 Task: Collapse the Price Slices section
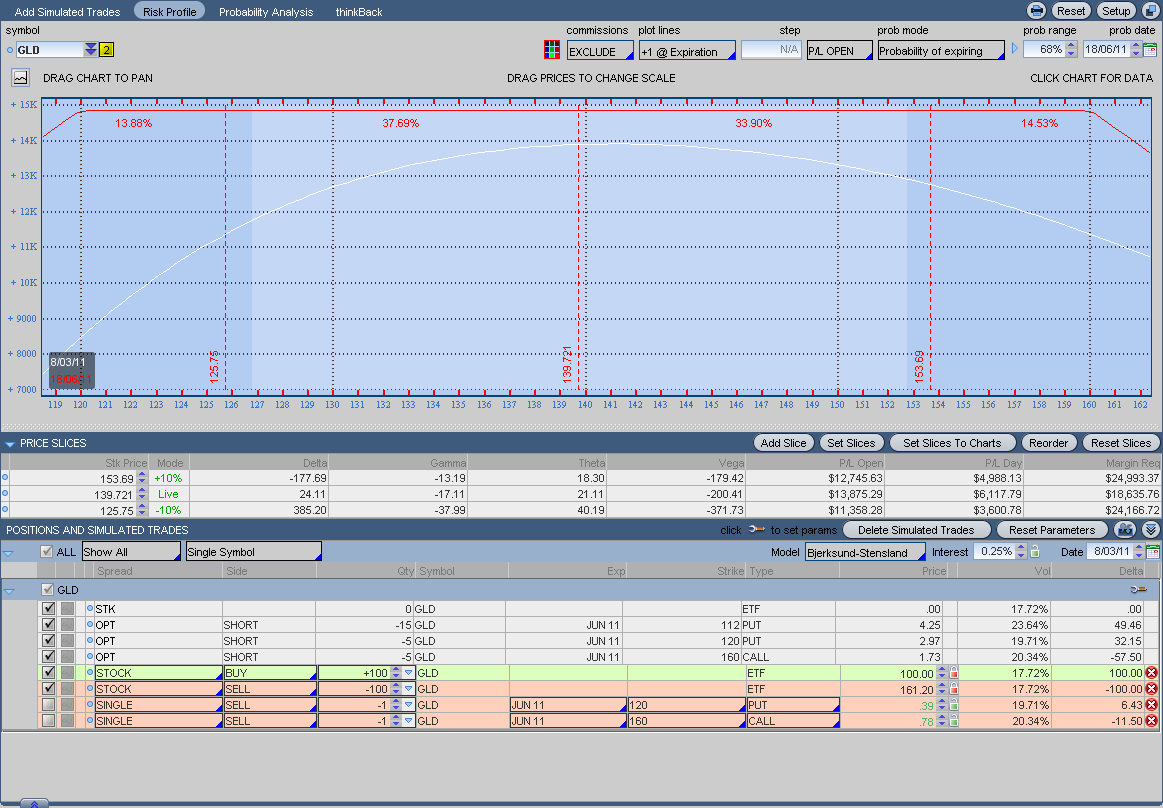9,443
